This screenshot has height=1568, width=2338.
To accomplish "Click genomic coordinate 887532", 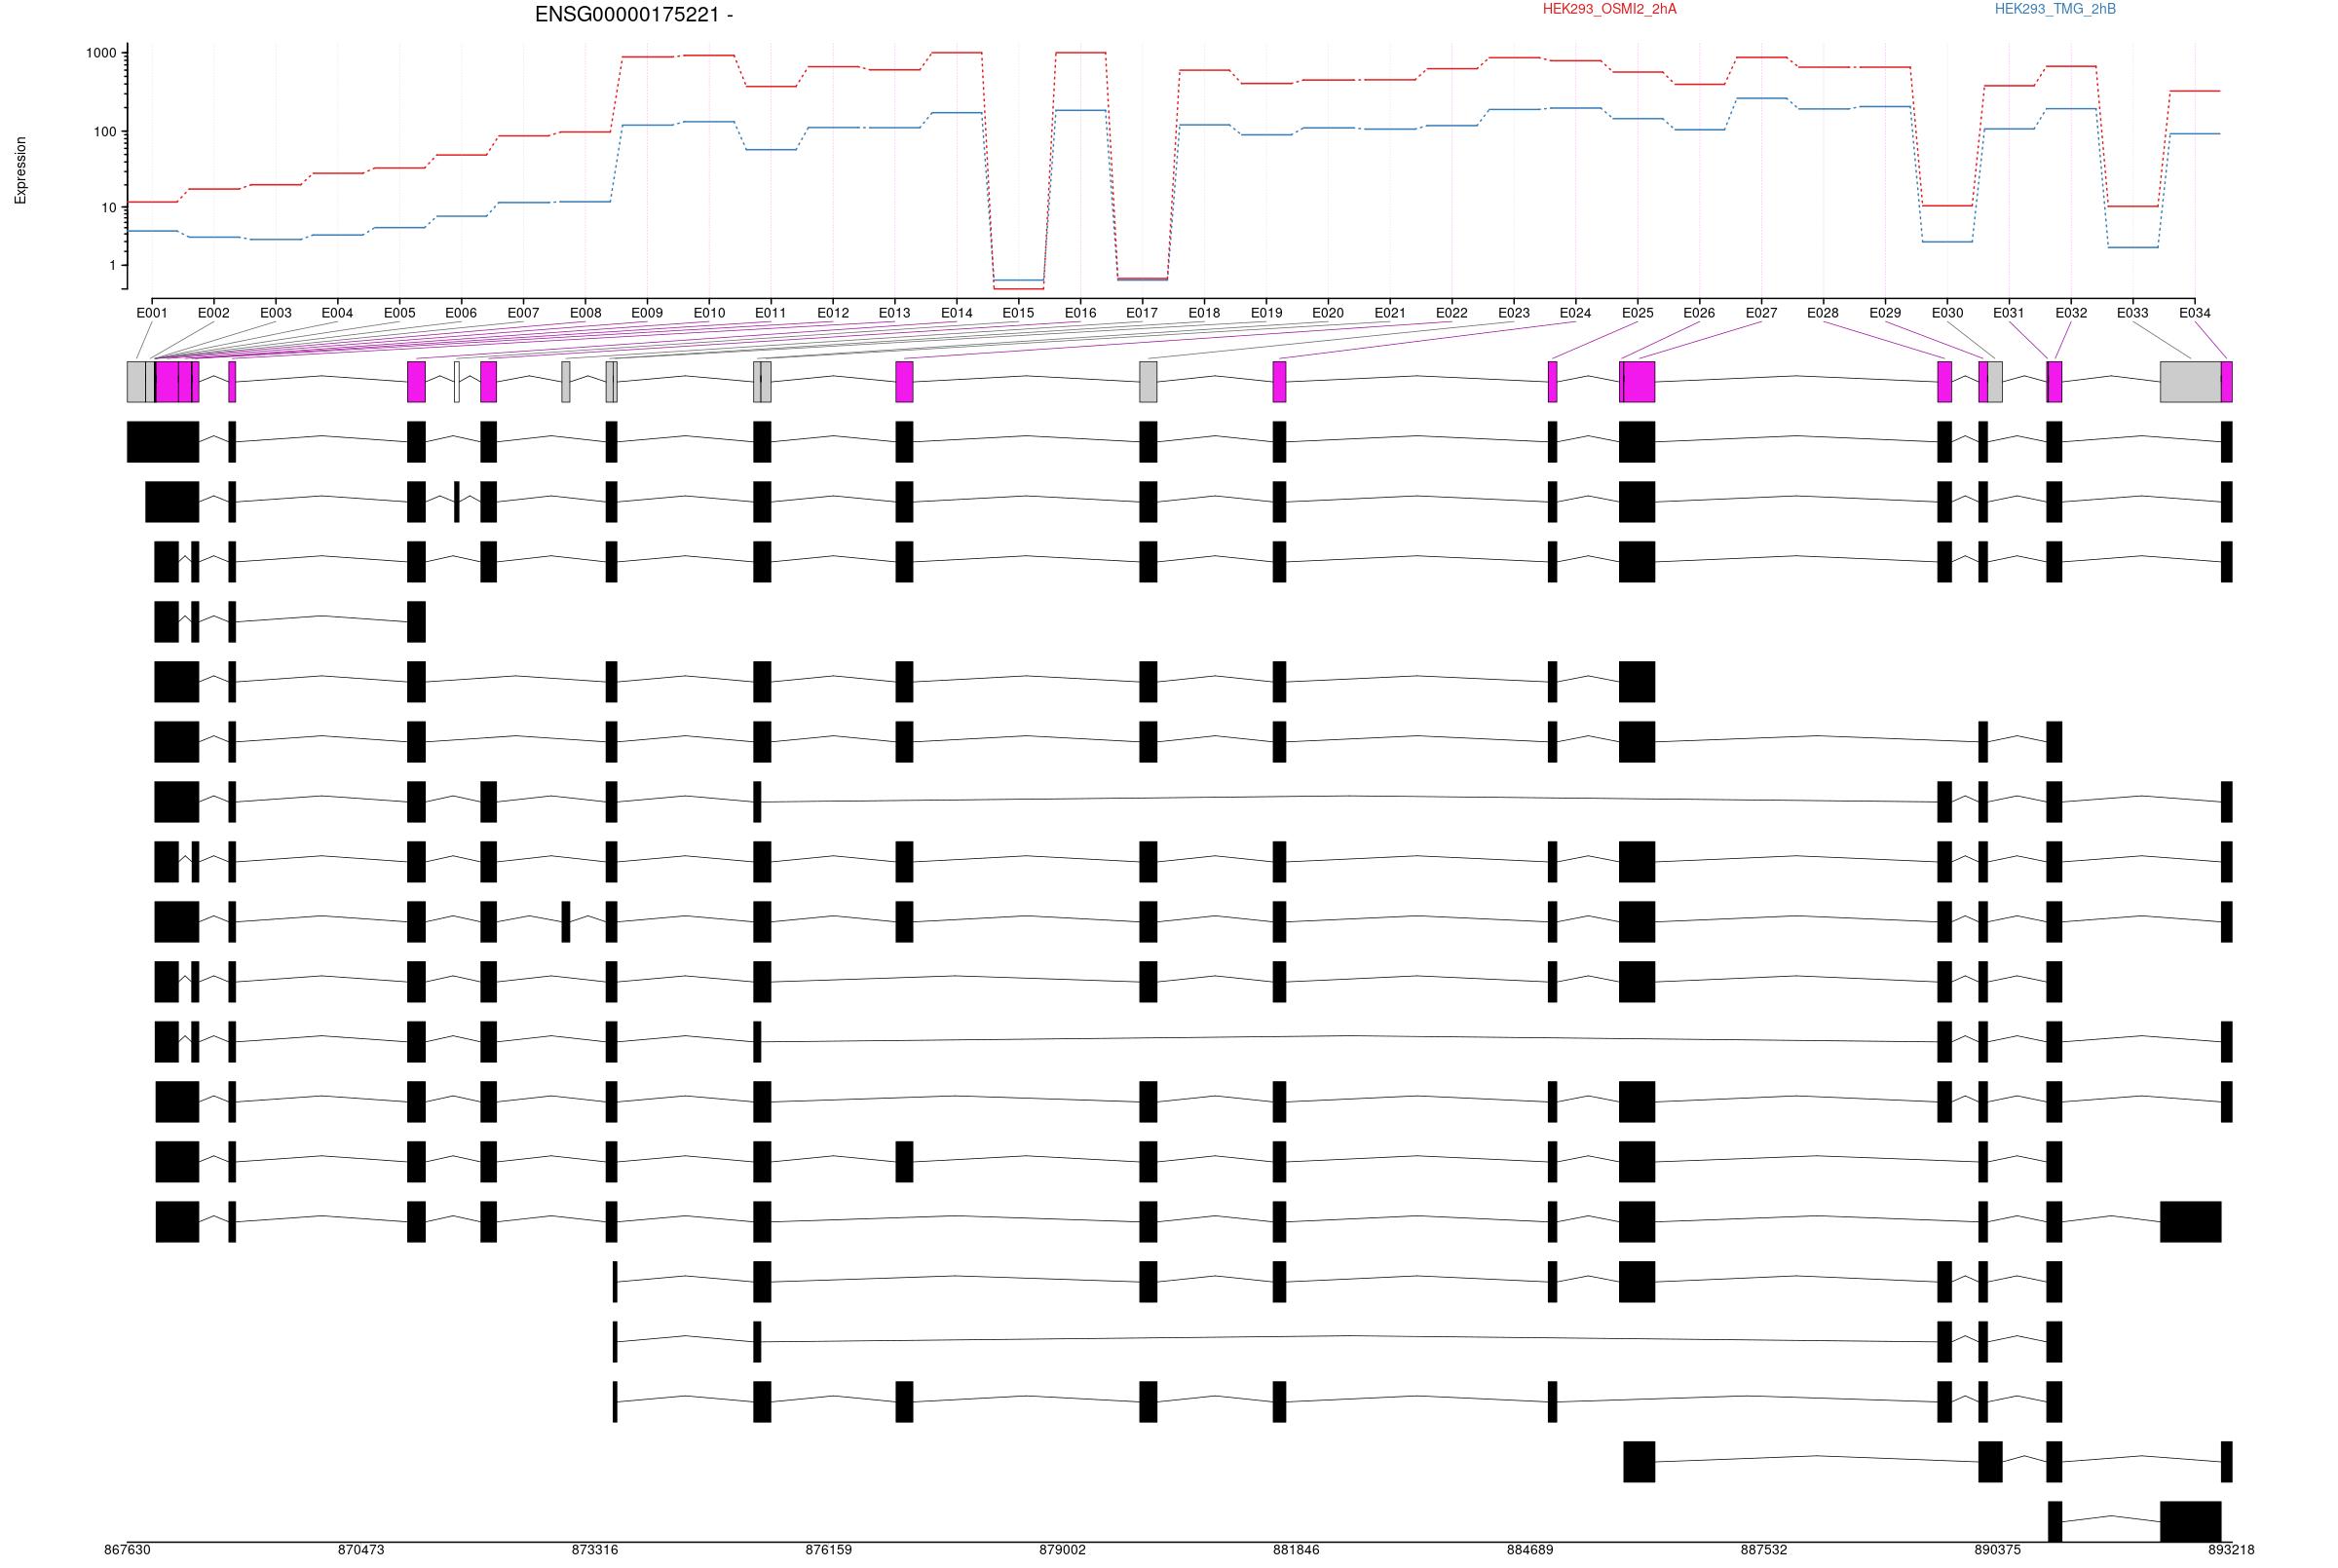I will point(1764,1550).
